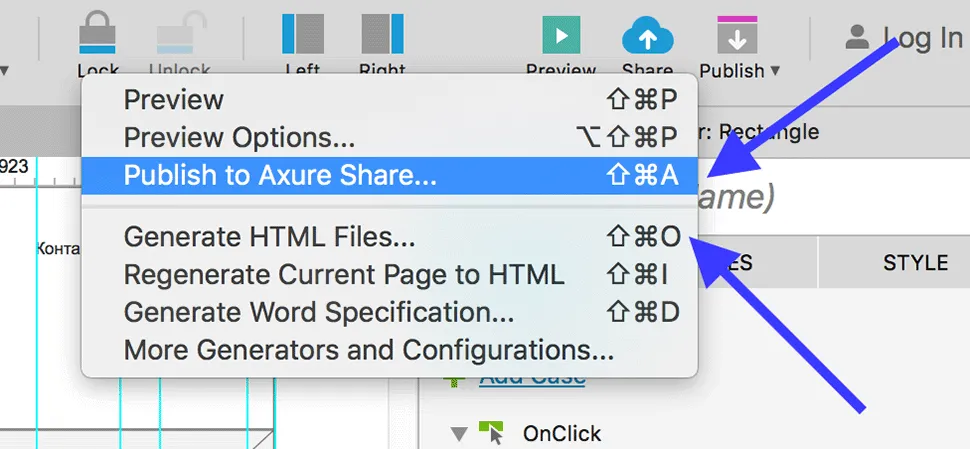970x449 pixels.
Task: Open Preview Options... menu entry
Action: [239, 137]
